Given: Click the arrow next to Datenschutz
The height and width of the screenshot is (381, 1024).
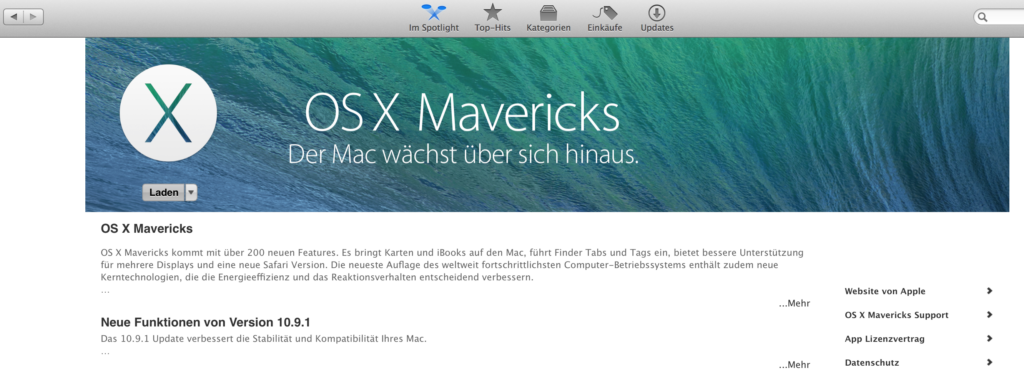Looking at the screenshot, I should [x=990, y=362].
